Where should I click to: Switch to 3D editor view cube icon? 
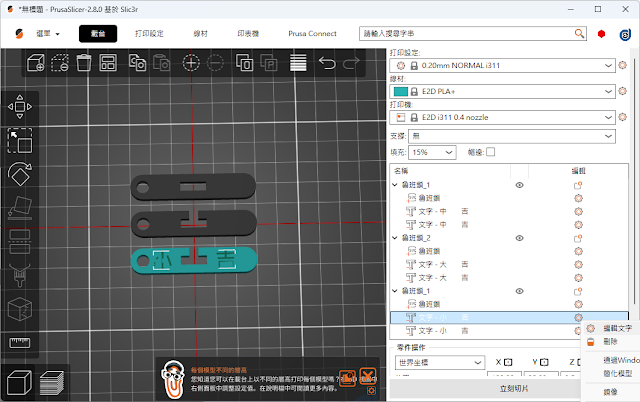tap(20, 382)
